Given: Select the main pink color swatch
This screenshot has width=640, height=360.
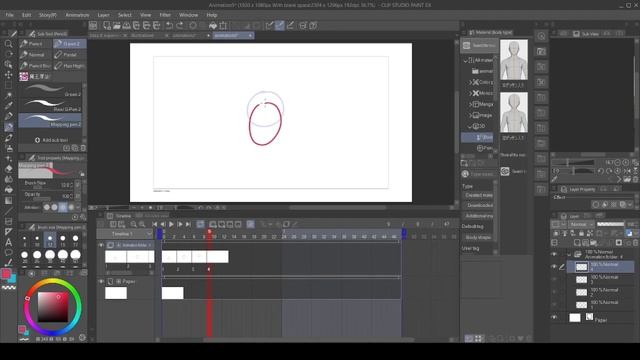Looking at the screenshot, I should (x=6, y=274).
